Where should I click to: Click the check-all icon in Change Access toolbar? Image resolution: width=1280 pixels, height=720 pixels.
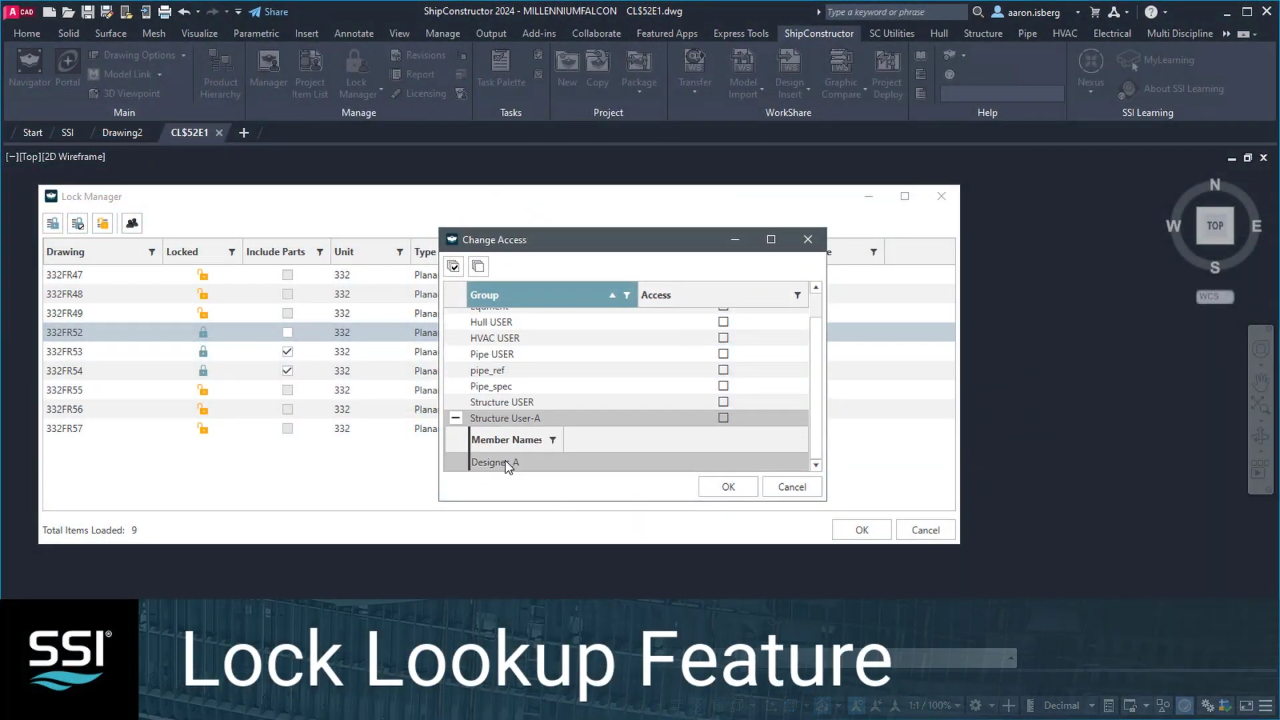click(453, 266)
